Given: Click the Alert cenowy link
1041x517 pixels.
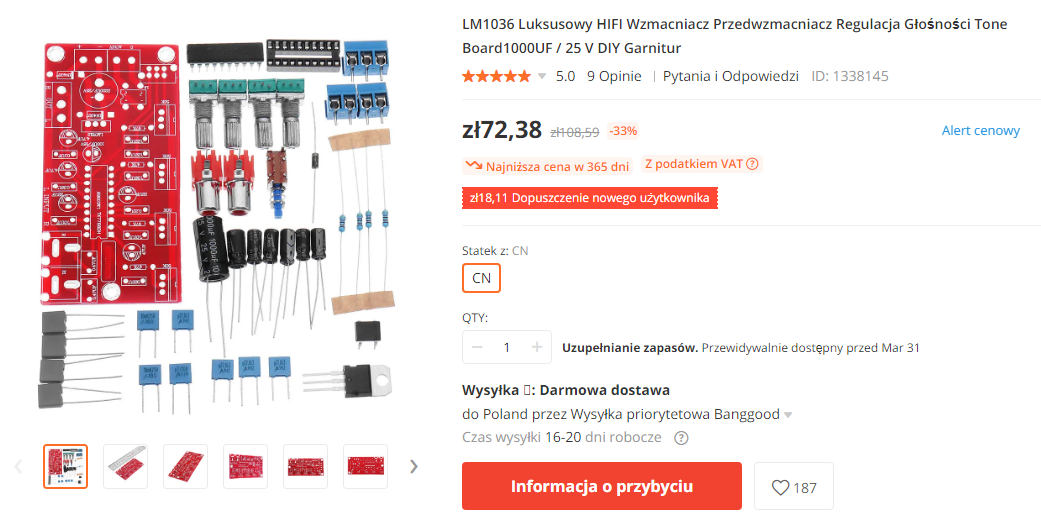Looking at the screenshot, I should [x=981, y=130].
